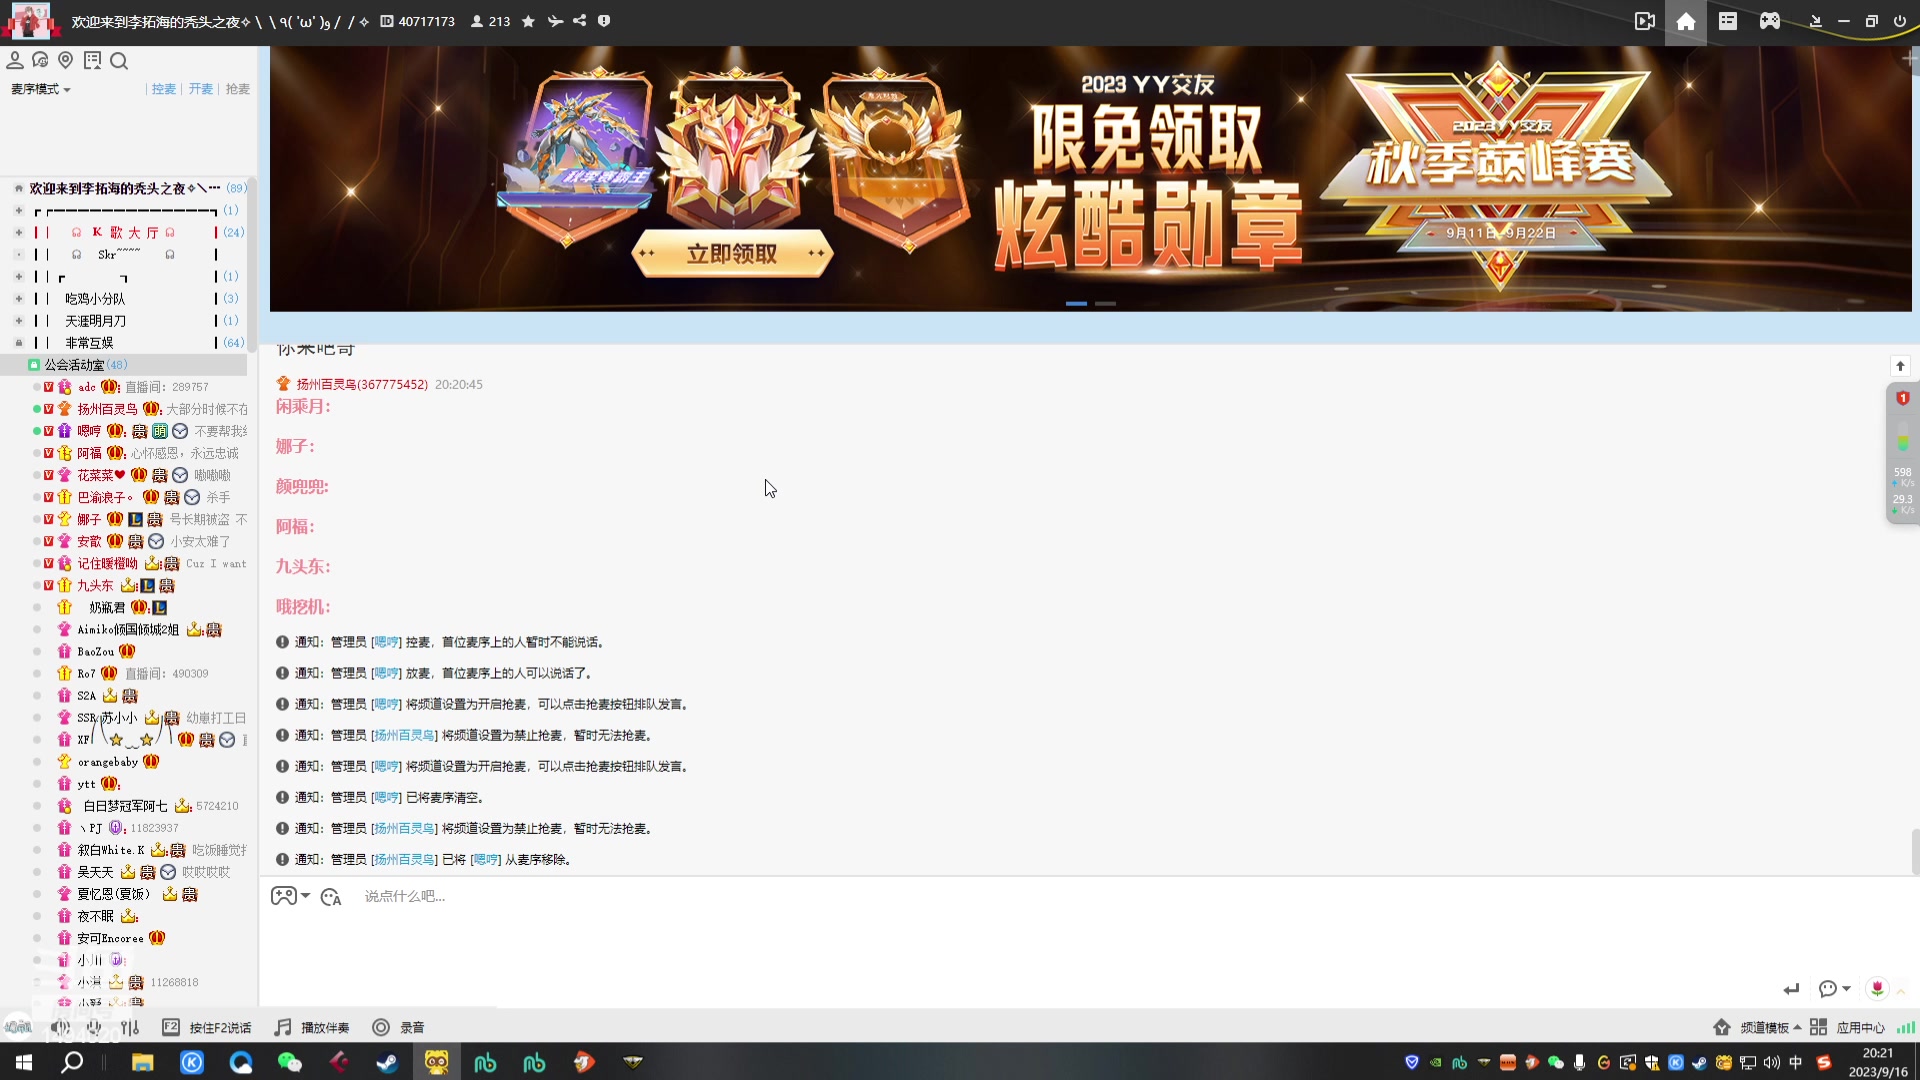Click the share icon in title bar
The image size is (1920, 1080).
(x=580, y=21)
